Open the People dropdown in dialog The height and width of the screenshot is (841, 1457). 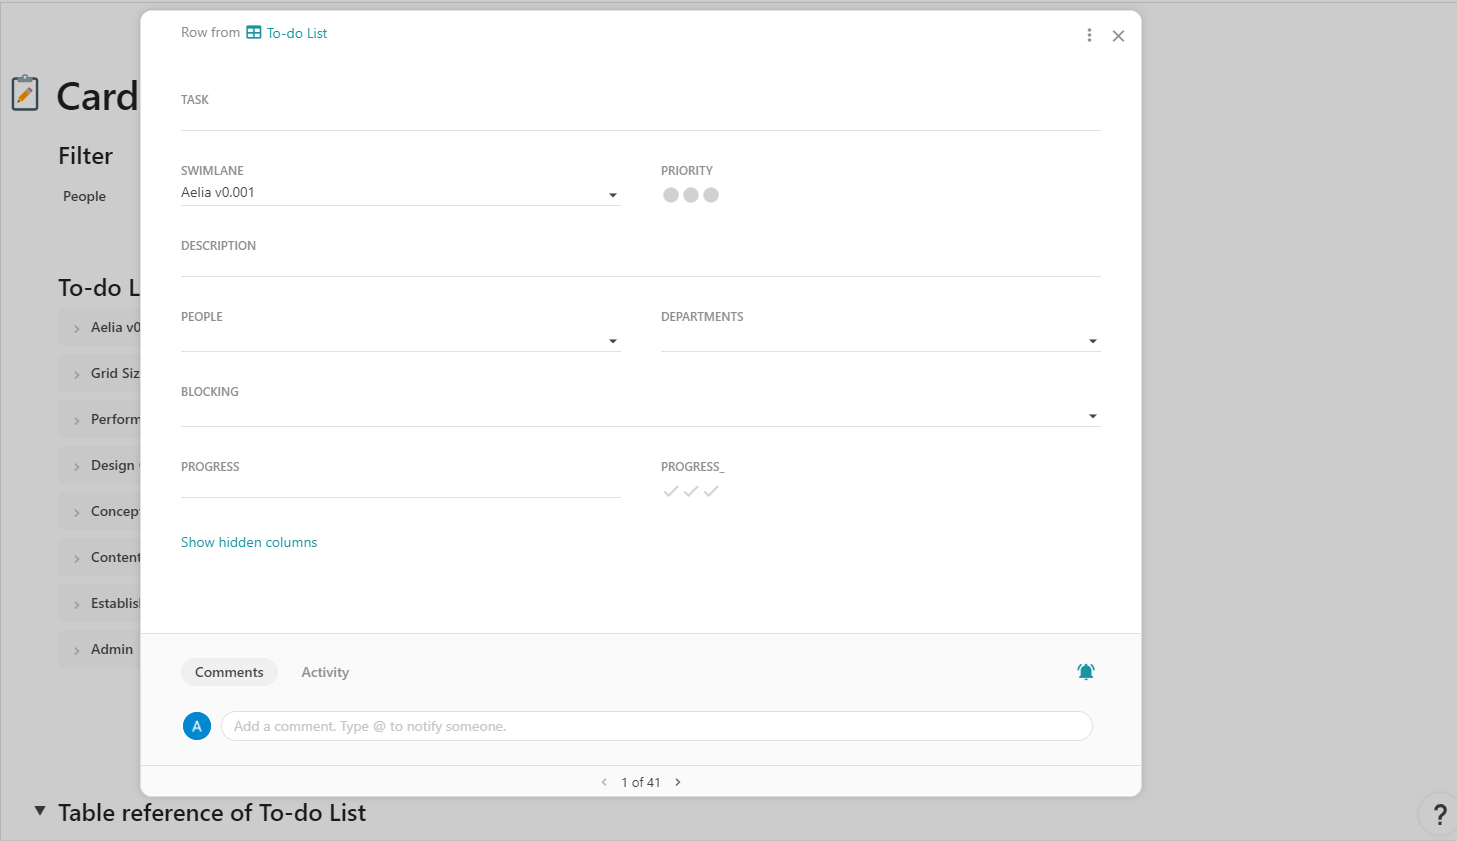613,341
